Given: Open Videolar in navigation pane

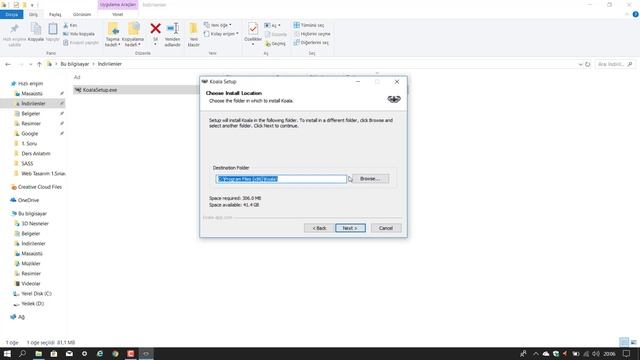Looking at the screenshot, I should click(x=31, y=283).
